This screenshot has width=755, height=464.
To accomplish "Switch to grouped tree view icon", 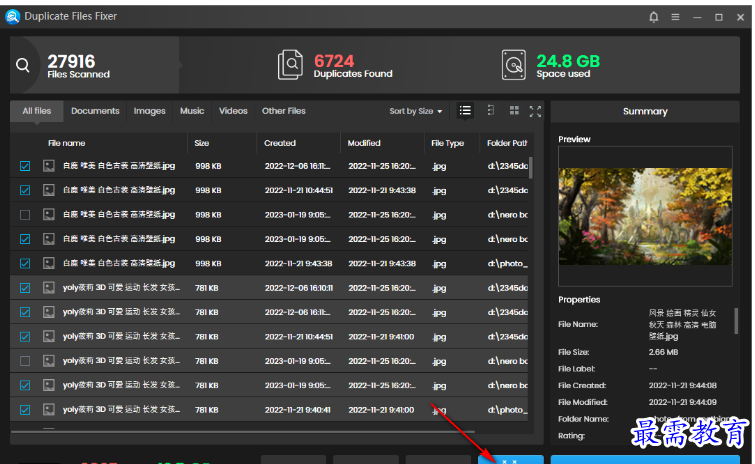I will (x=491, y=111).
